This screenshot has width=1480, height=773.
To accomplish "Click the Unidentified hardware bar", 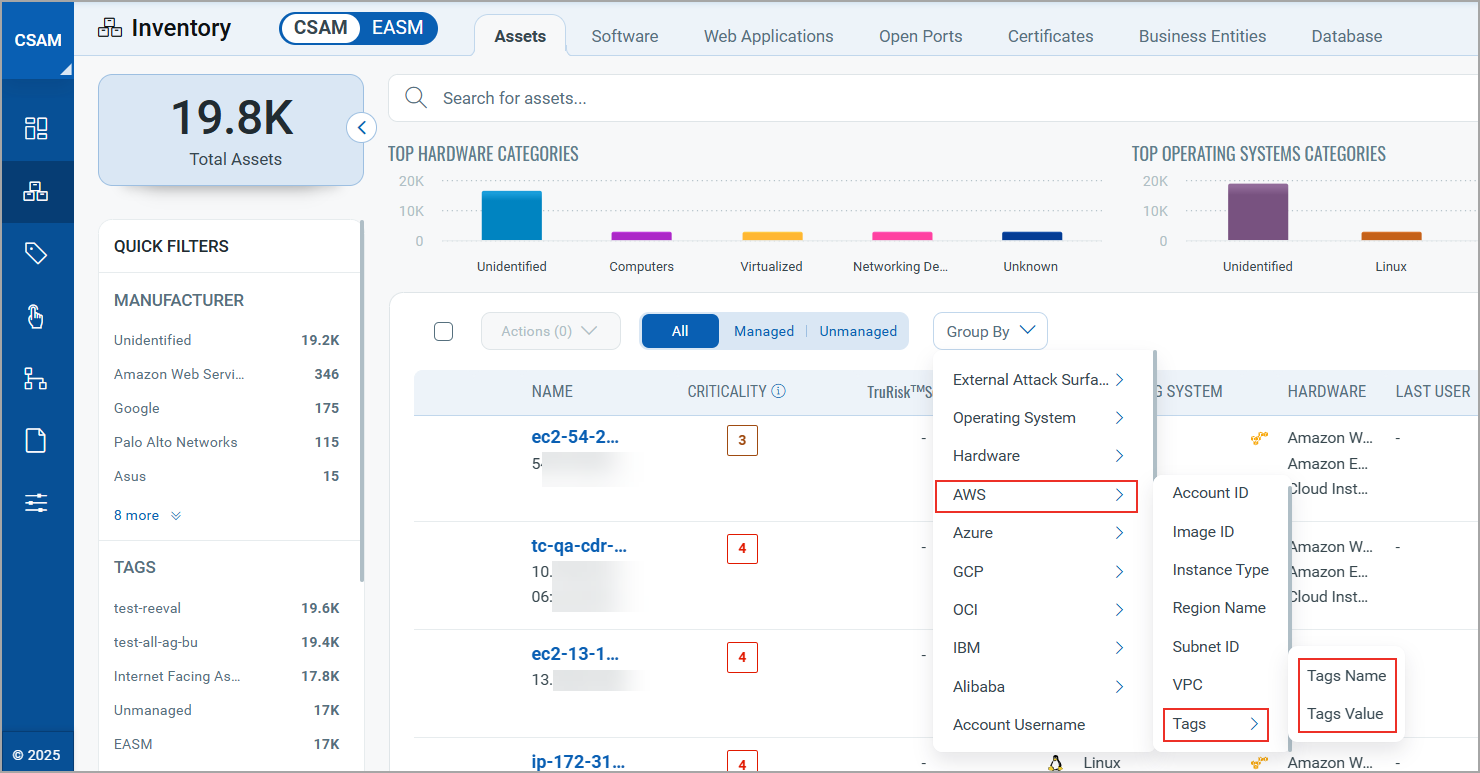I will click(x=511, y=215).
